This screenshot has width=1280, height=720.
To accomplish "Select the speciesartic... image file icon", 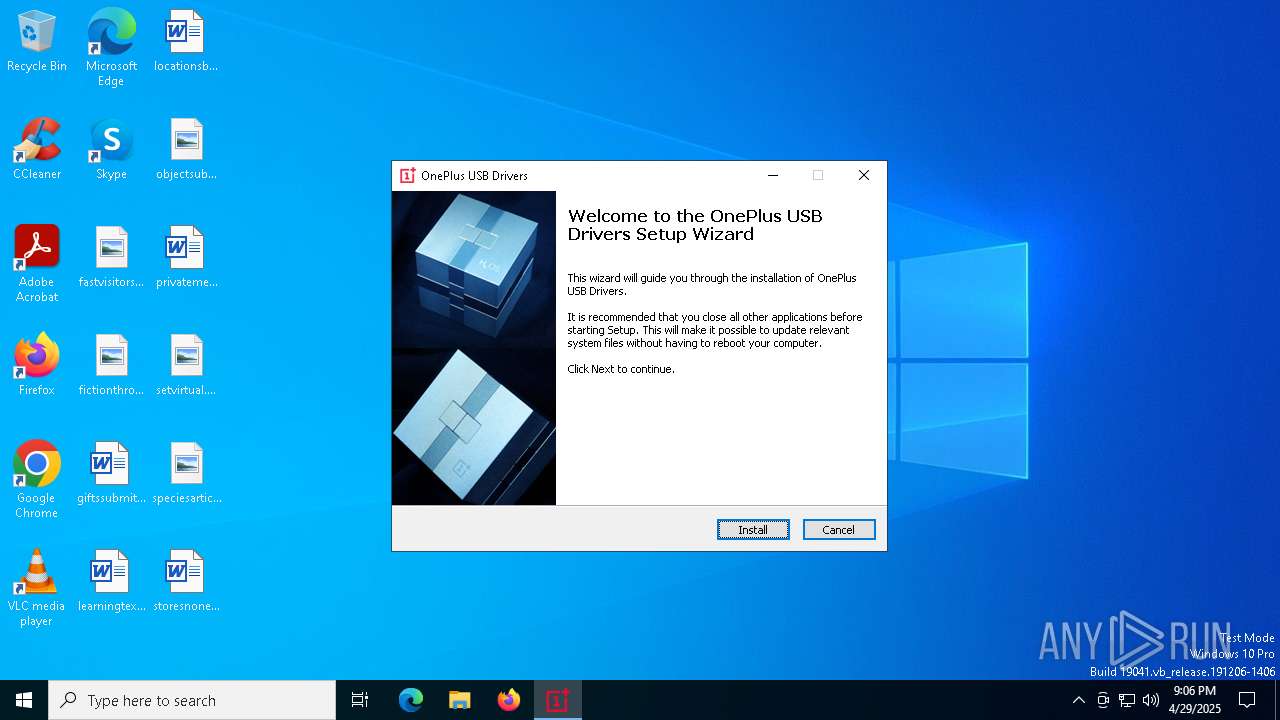I will coord(186,474).
